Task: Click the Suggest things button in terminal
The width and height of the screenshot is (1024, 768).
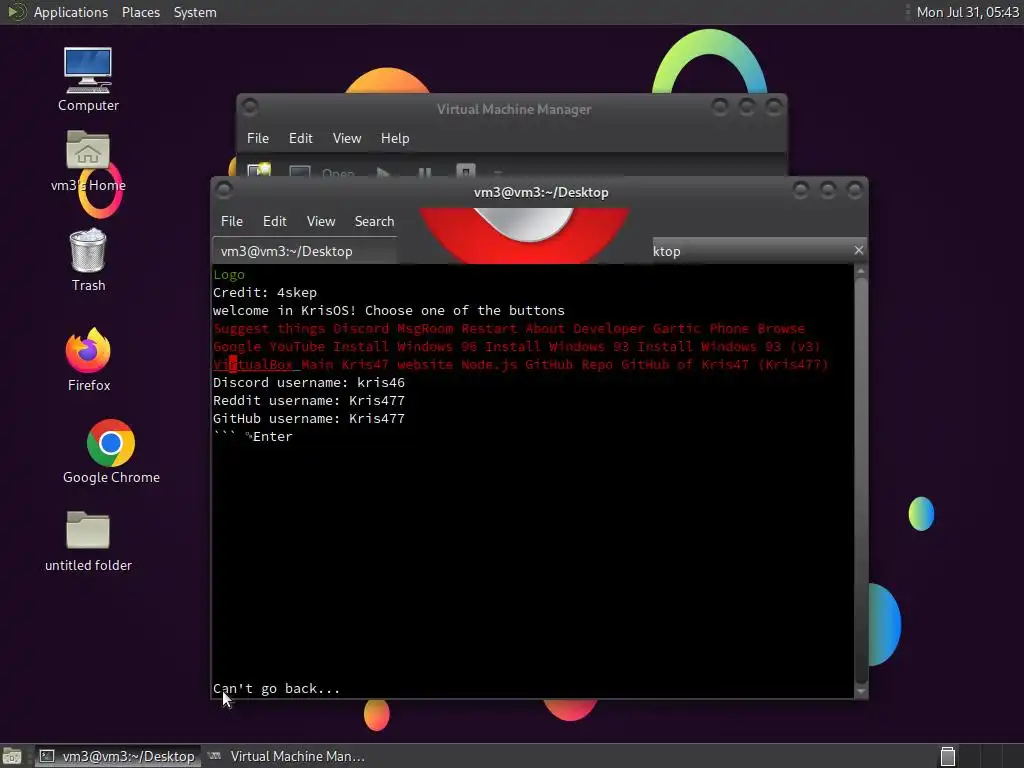Action: tap(268, 328)
